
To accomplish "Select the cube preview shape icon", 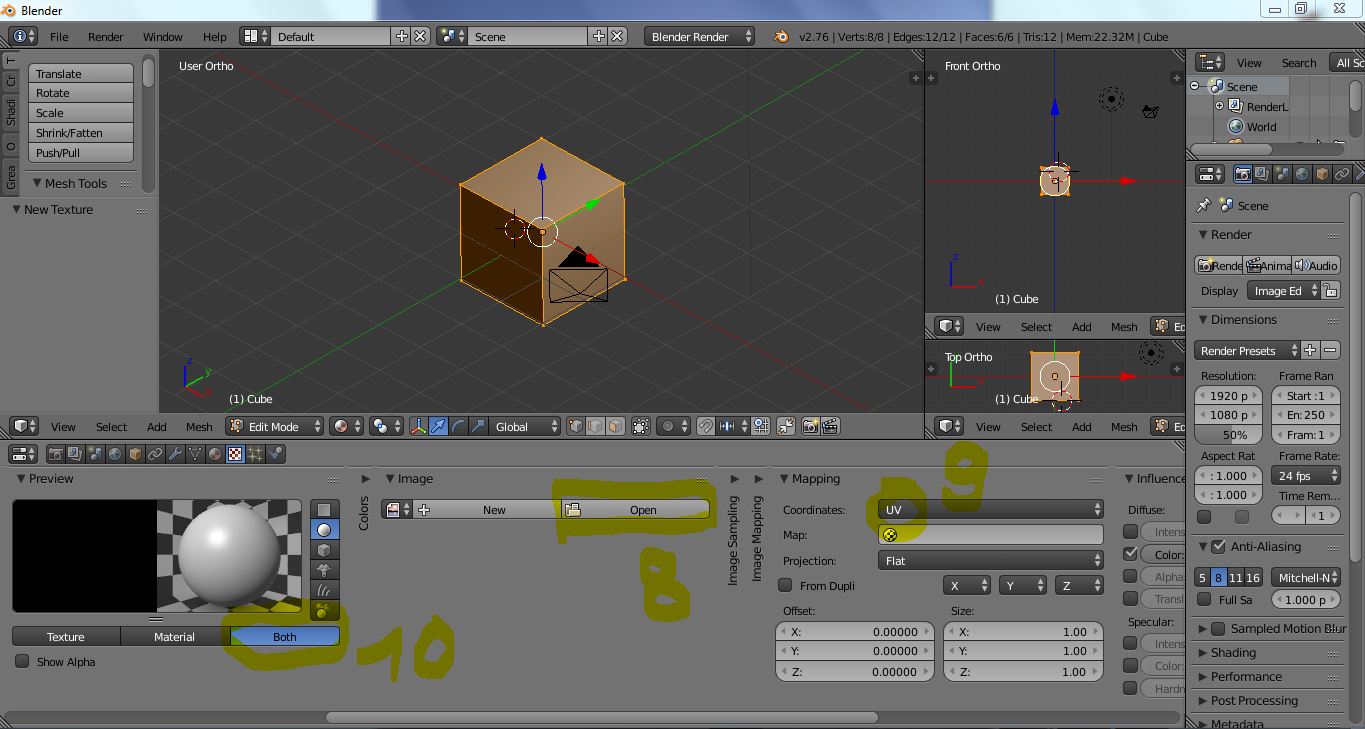I will pyautogui.click(x=324, y=550).
